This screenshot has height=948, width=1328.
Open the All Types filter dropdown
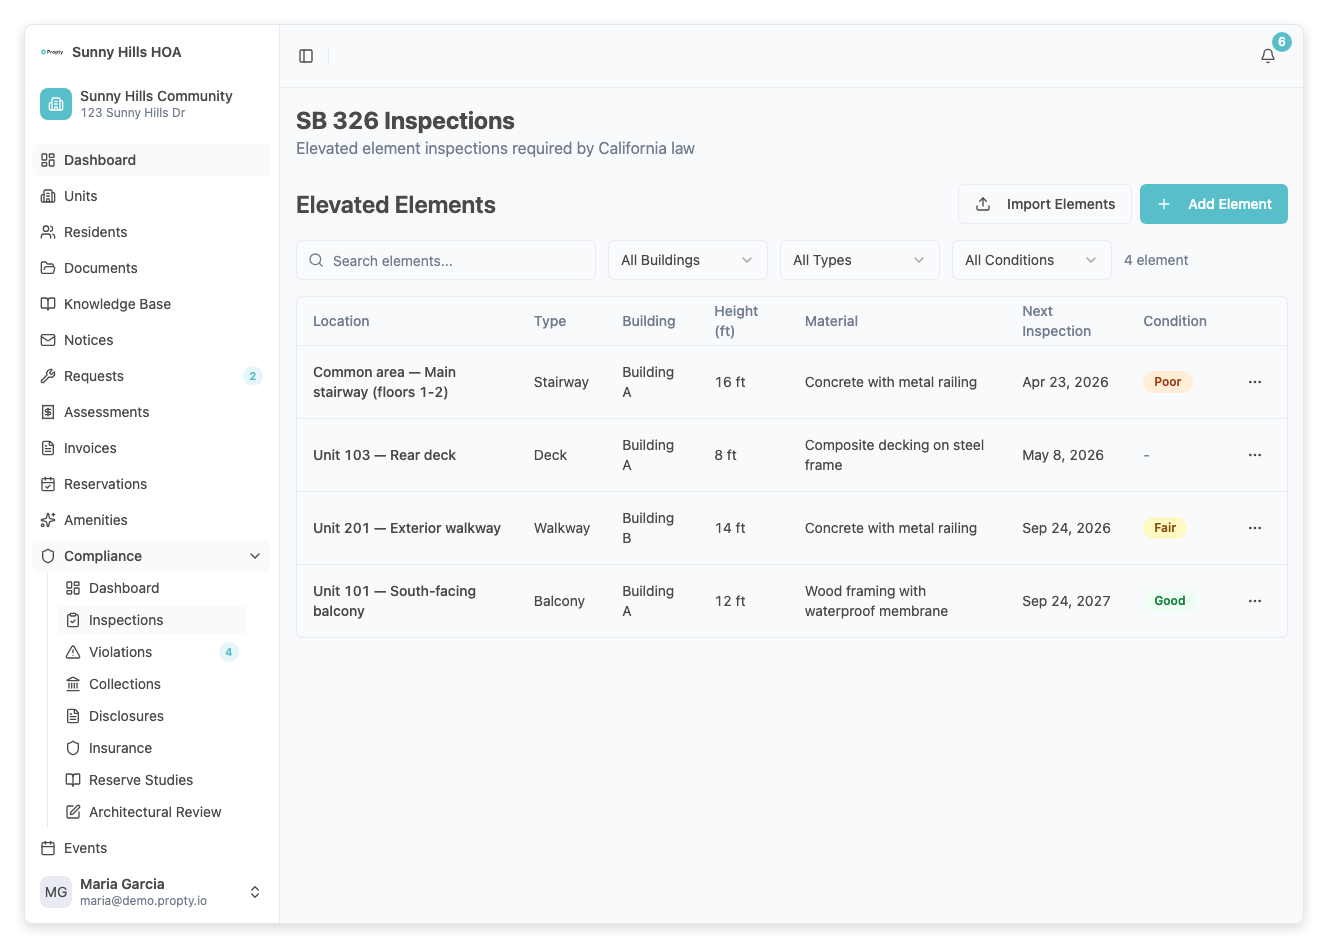pyautogui.click(x=859, y=260)
